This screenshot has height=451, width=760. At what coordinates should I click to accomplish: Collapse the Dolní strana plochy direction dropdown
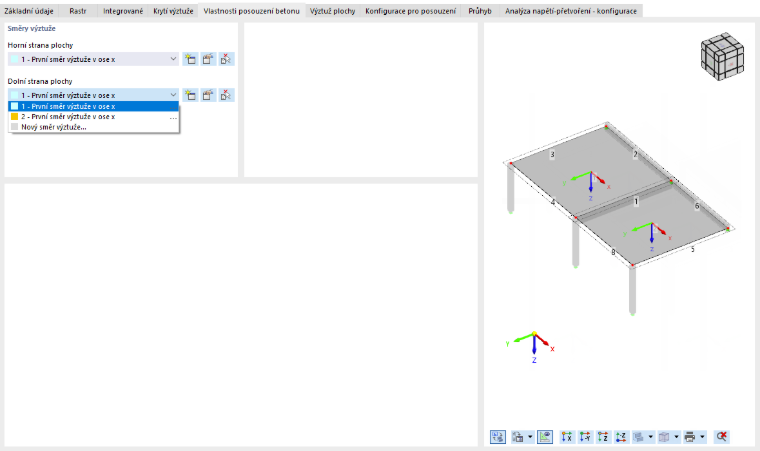173,95
